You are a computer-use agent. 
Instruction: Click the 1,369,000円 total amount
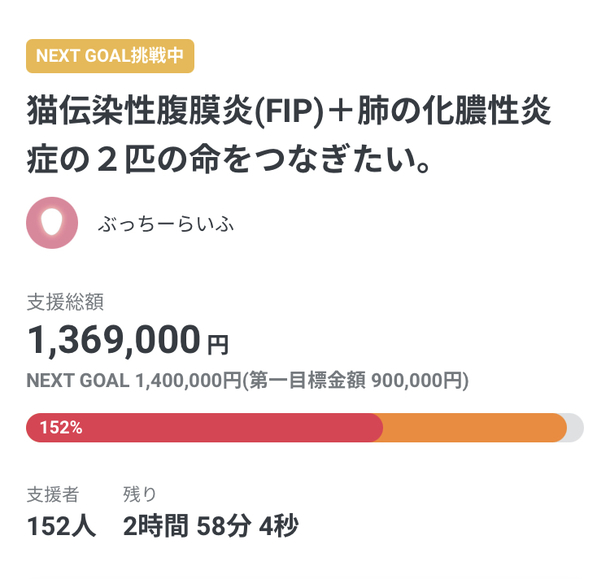pos(115,342)
